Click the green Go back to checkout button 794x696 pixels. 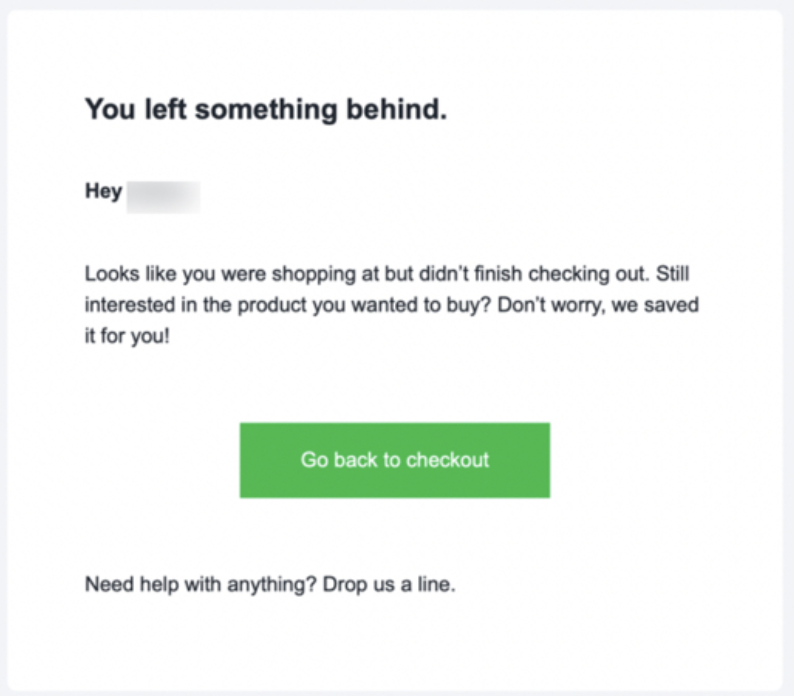[394, 460]
